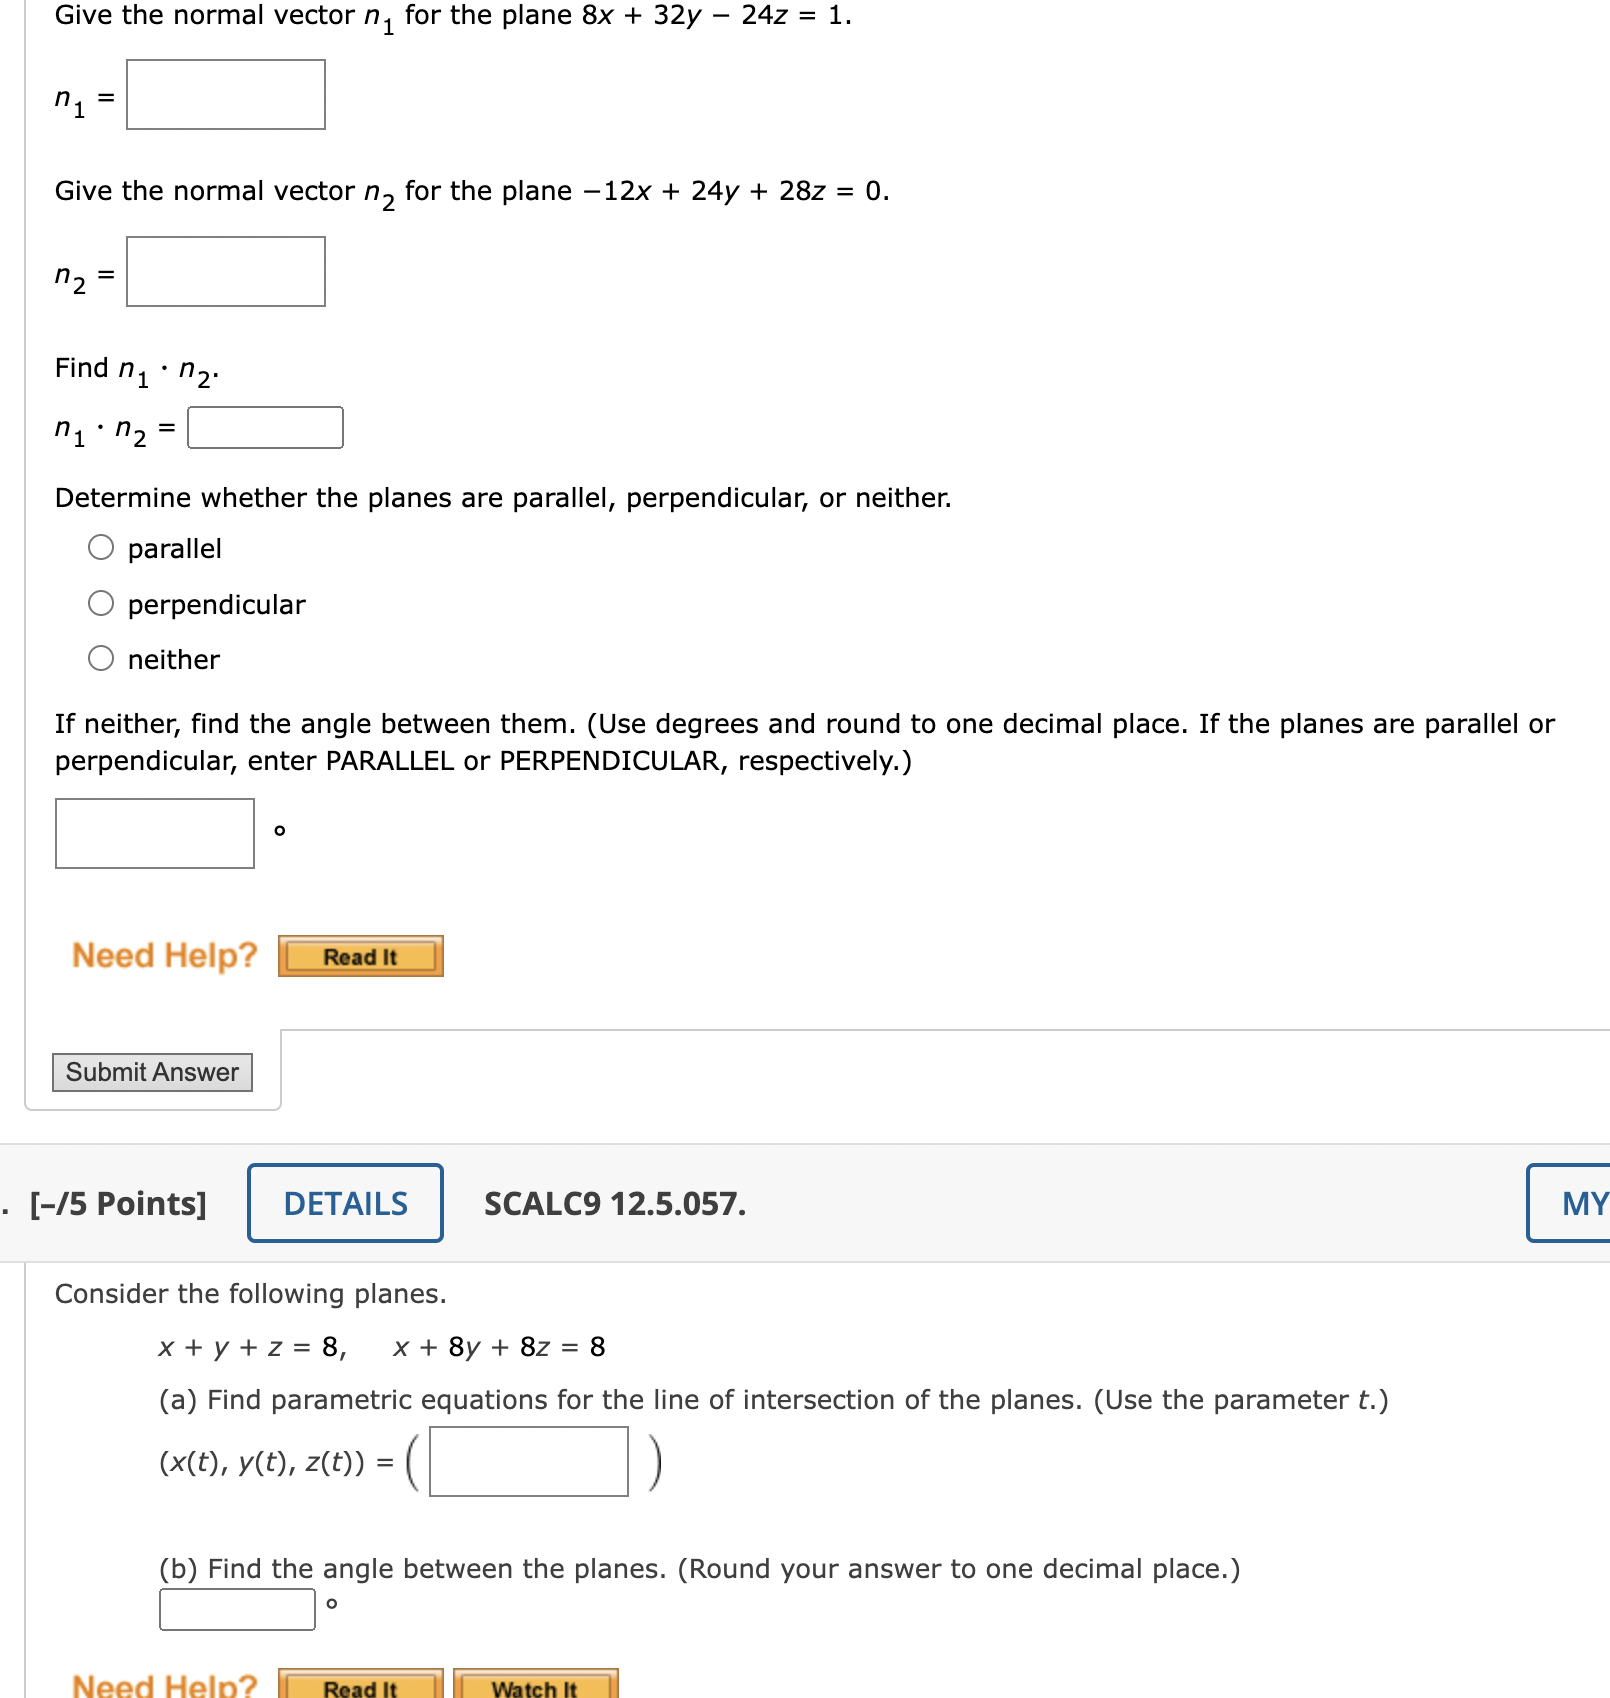Click the input box for normal vector n2
The image size is (1610, 1698).
tap(225, 271)
